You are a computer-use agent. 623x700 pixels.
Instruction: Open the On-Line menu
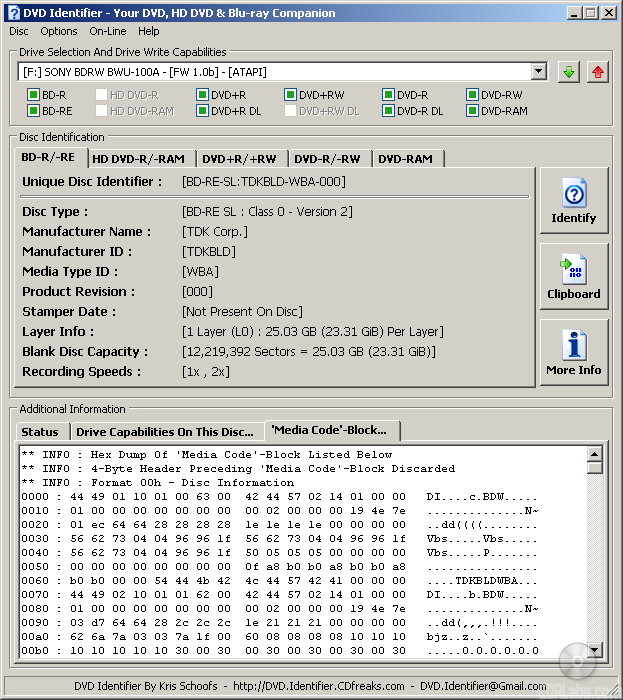click(107, 31)
